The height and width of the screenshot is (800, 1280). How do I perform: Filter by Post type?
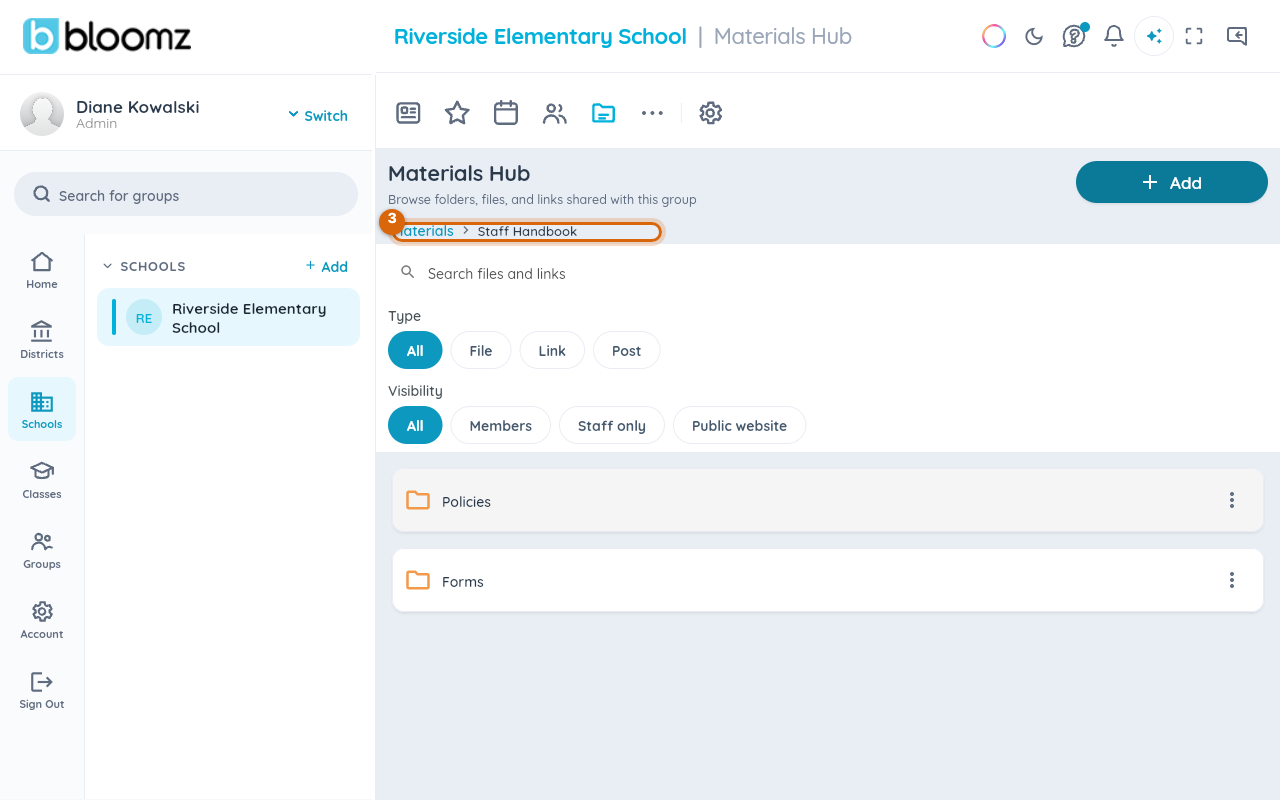pyautogui.click(x=627, y=350)
